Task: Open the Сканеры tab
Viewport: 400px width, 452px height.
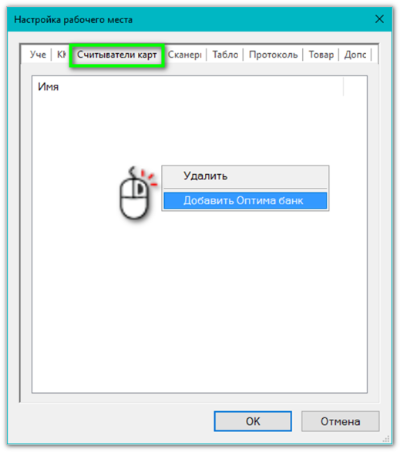Action: [x=185, y=55]
